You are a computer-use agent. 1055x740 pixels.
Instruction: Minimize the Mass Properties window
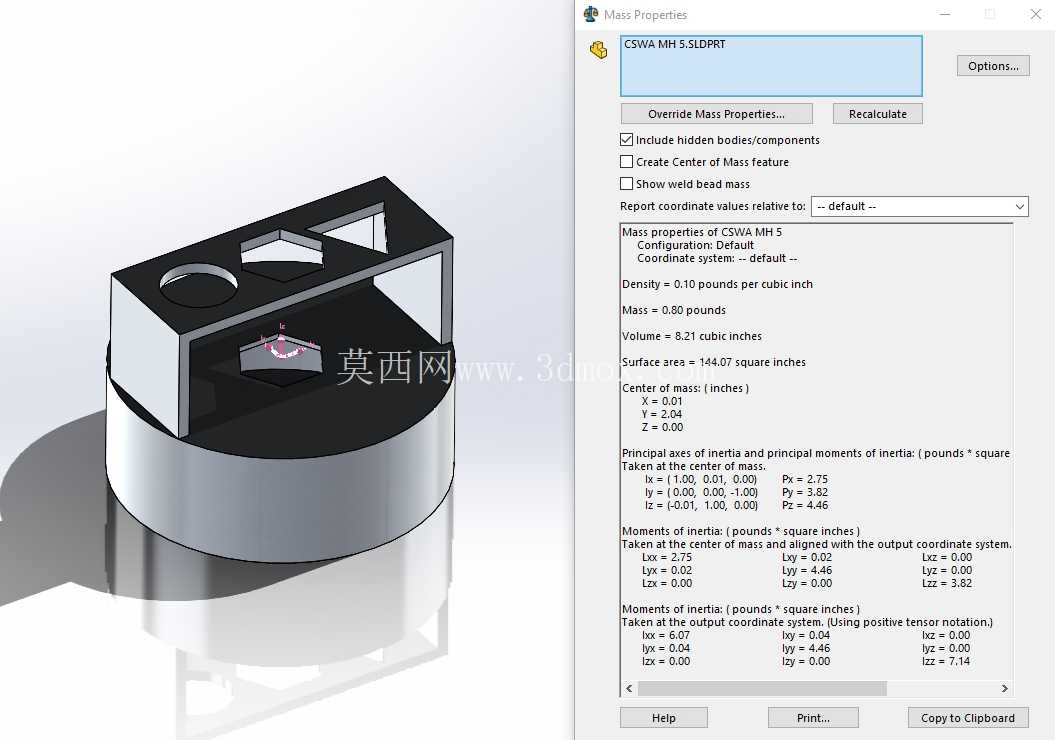click(x=945, y=14)
